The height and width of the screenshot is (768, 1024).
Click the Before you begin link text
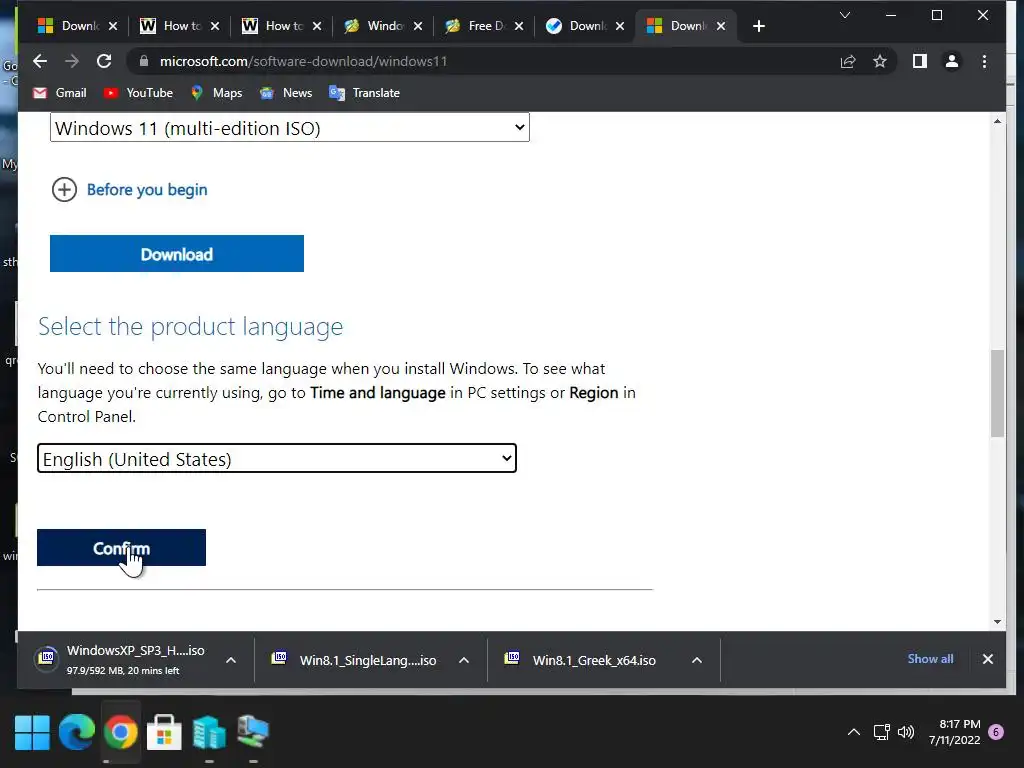[147, 190]
